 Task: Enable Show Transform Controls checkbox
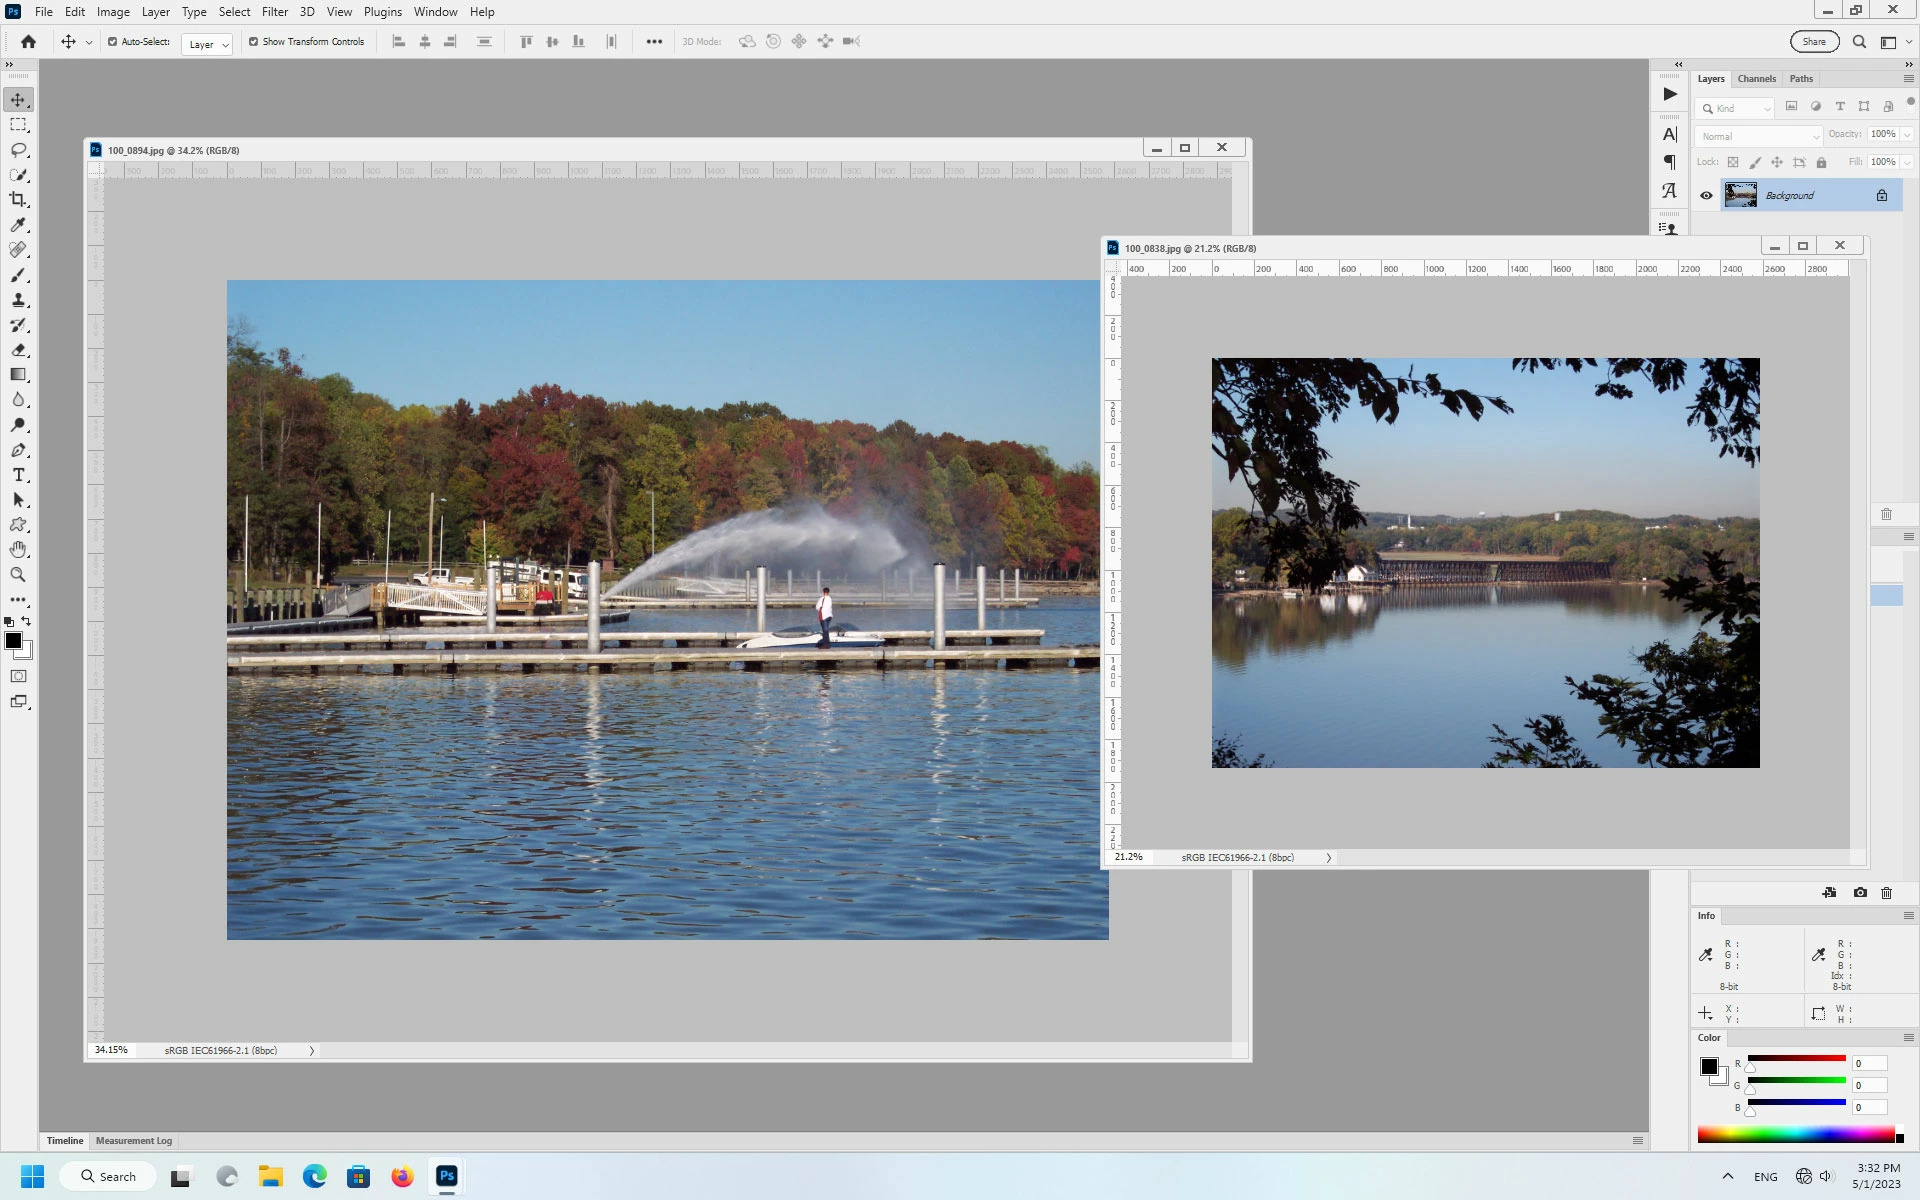(253, 42)
